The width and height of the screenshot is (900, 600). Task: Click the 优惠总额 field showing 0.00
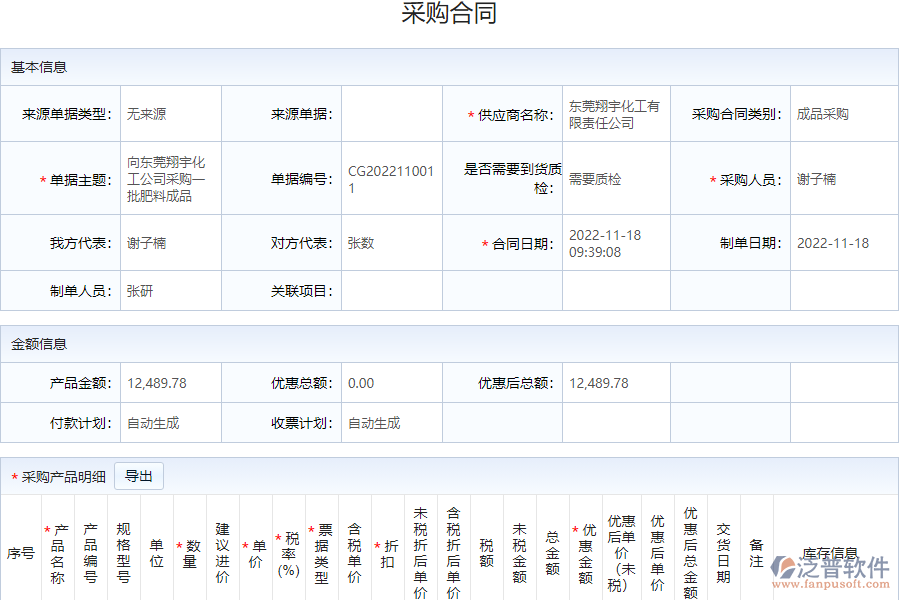click(x=390, y=382)
